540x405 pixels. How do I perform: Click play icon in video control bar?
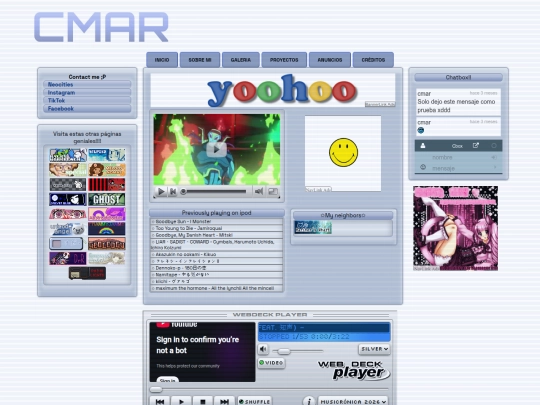161,191
